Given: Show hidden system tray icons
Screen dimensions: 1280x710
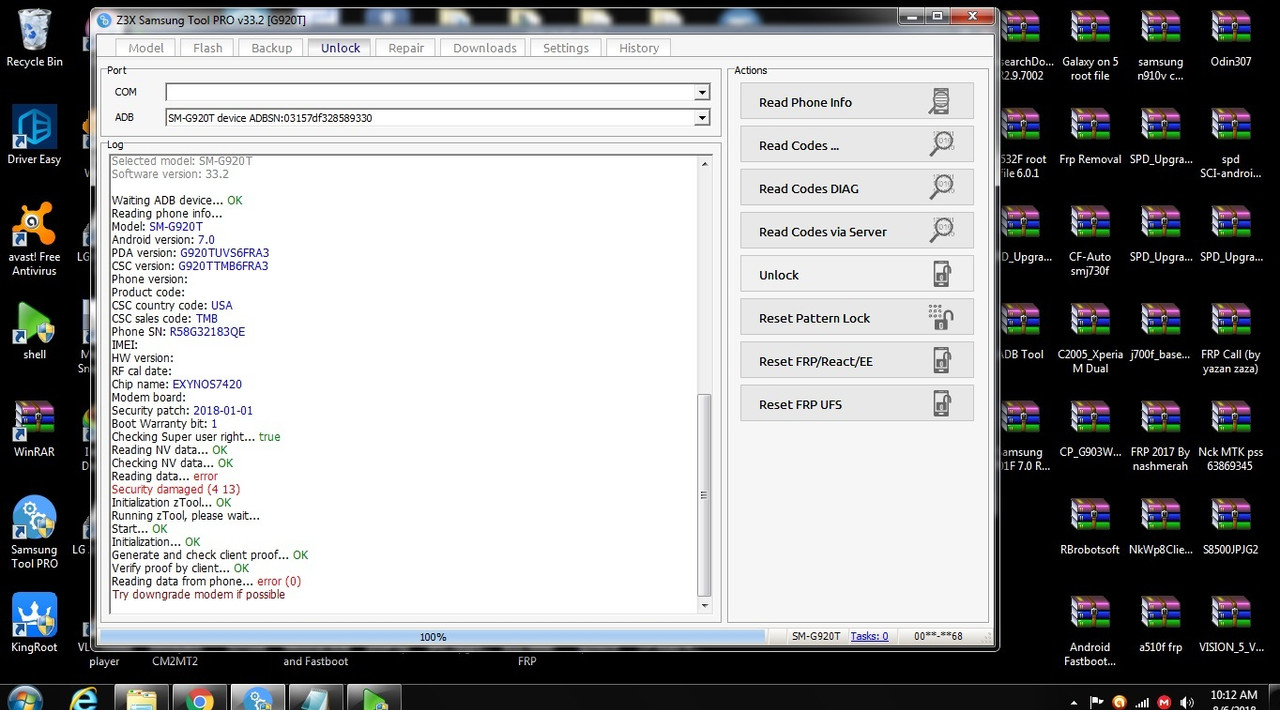Looking at the screenshot, I should (x=1075, y=701).
